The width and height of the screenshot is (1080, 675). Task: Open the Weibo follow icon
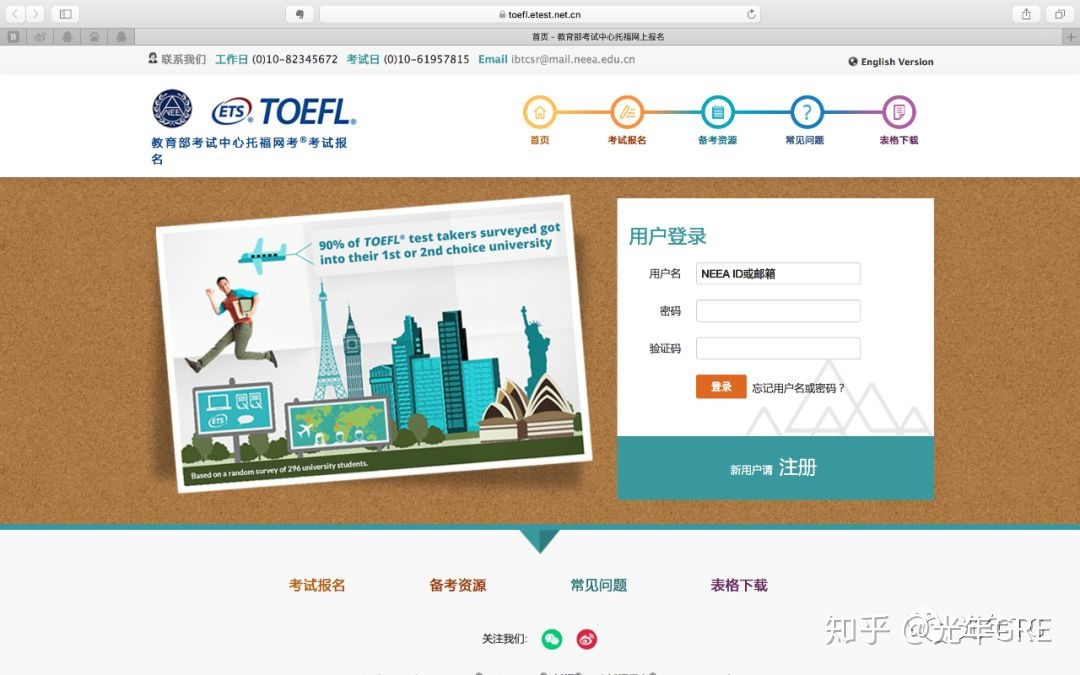pyautogui.click(x=587, y=639)
